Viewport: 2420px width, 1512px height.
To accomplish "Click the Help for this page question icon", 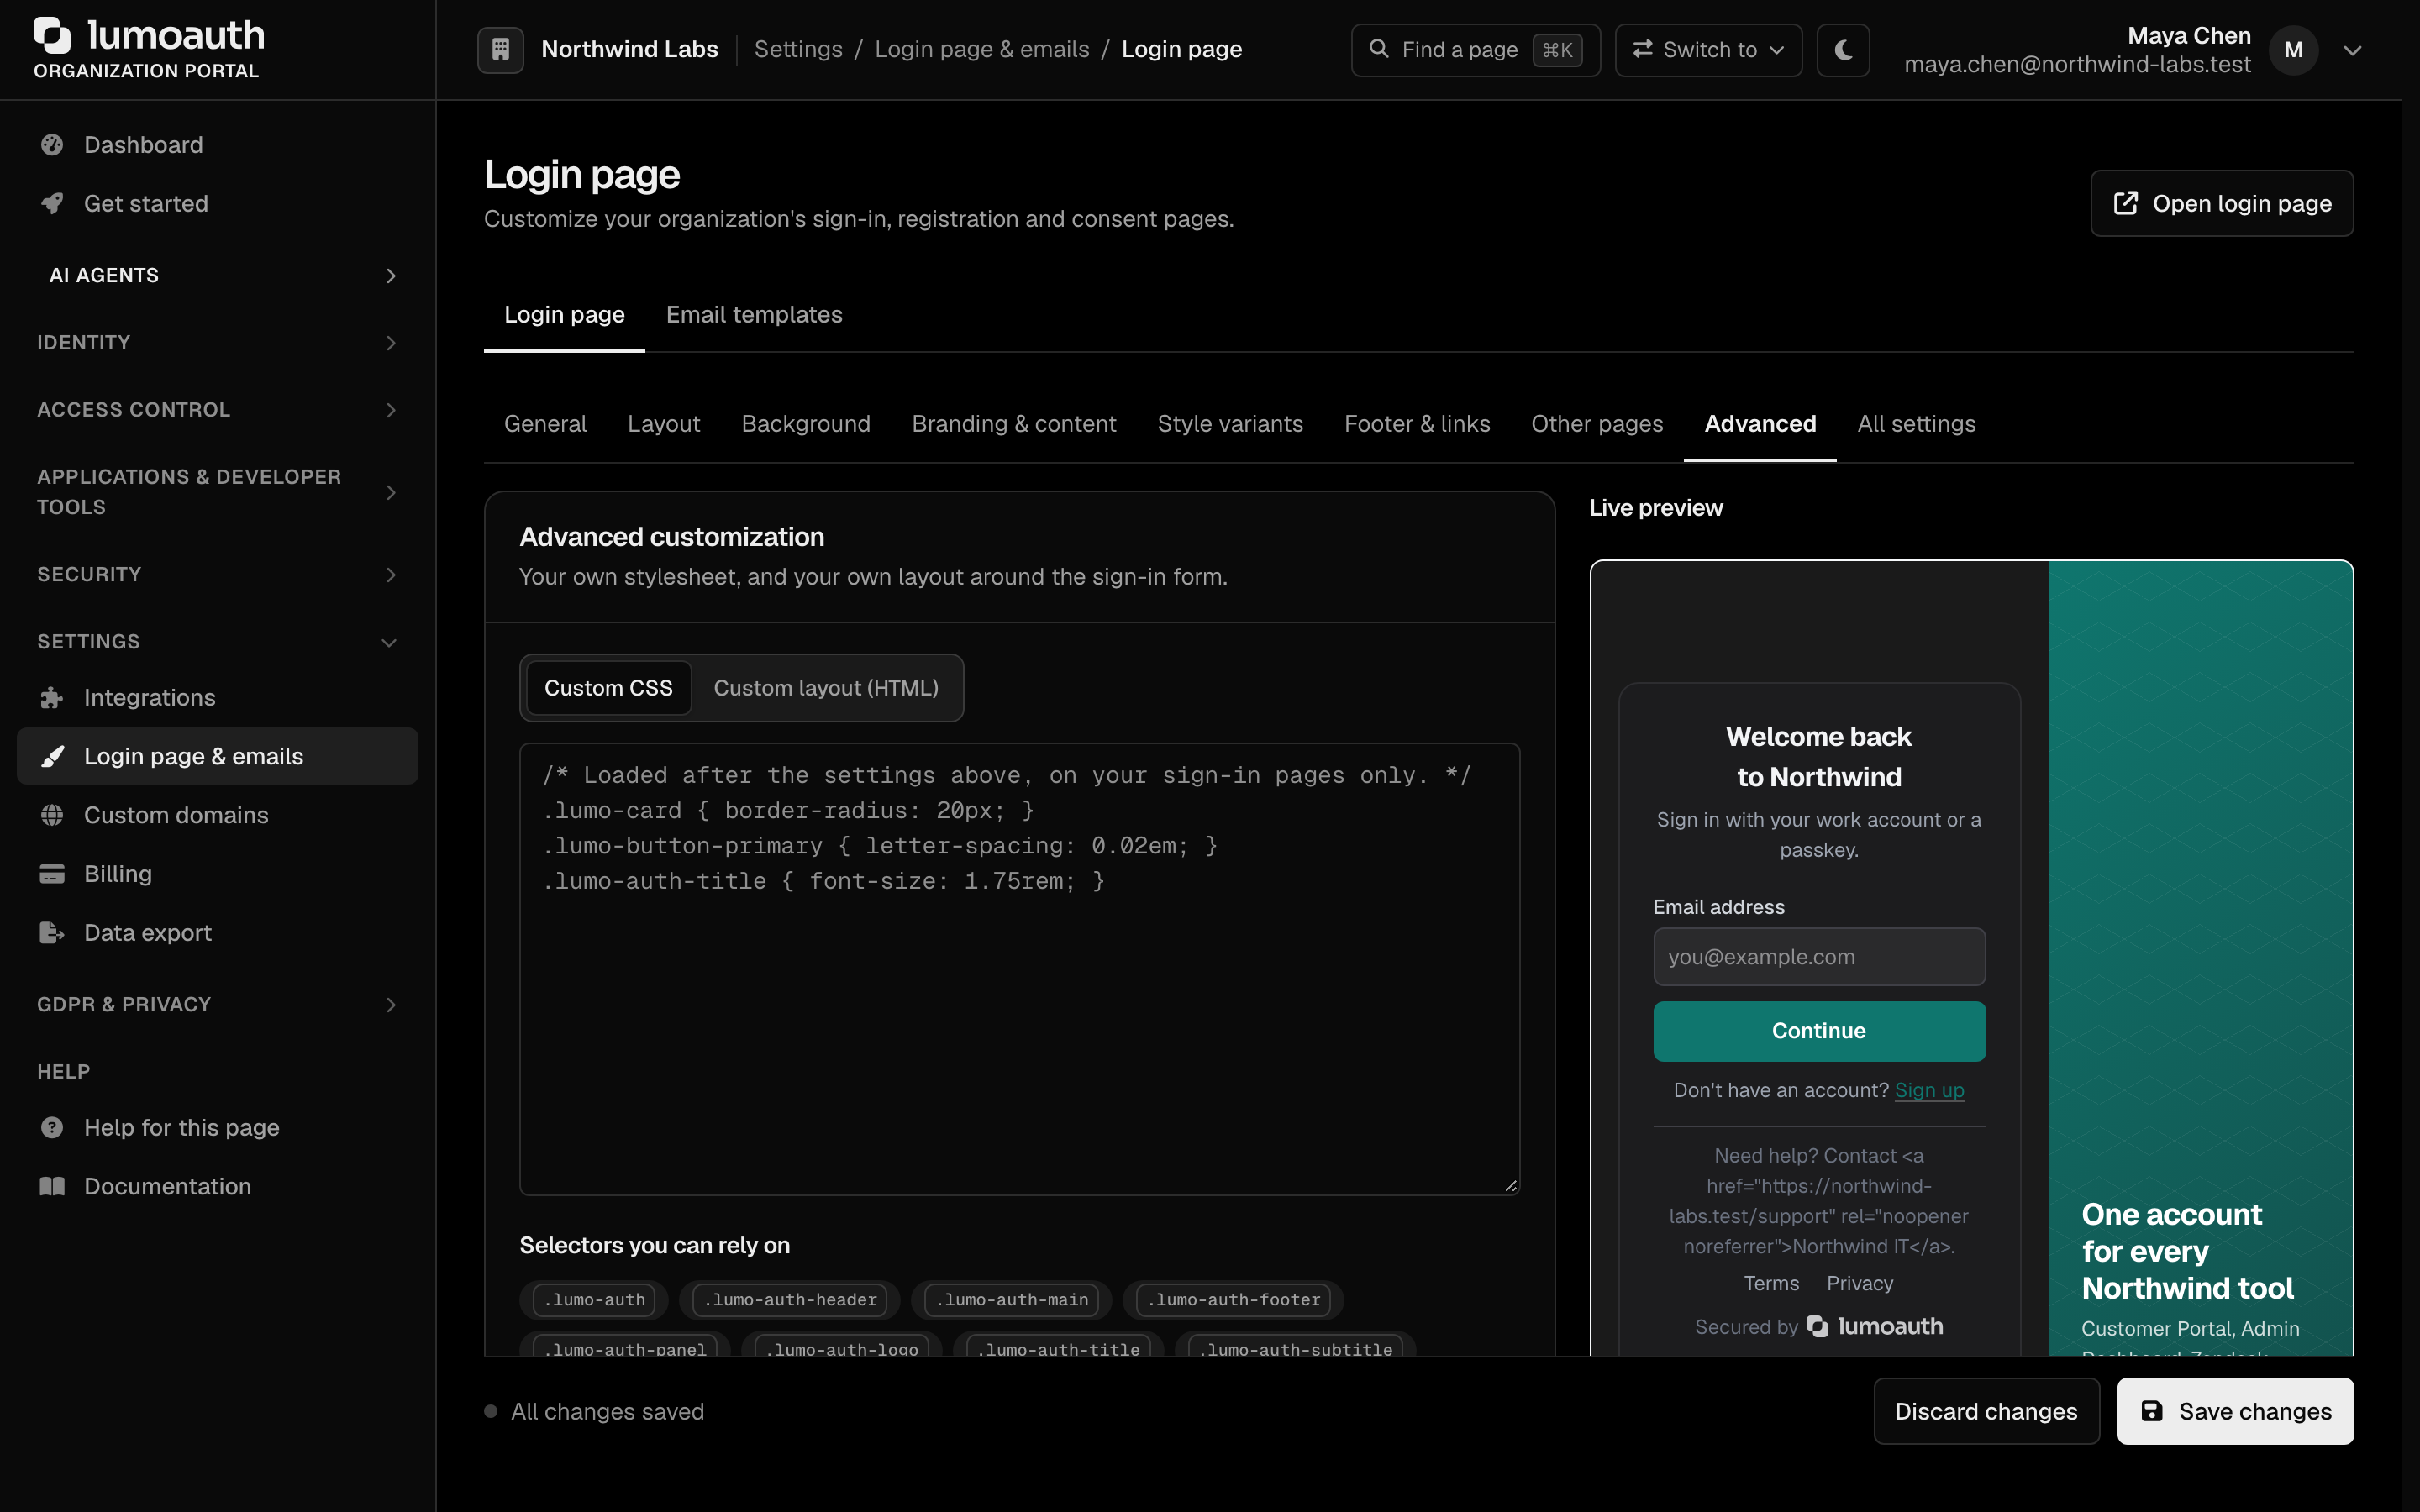I will click(x=52, y=1128).
